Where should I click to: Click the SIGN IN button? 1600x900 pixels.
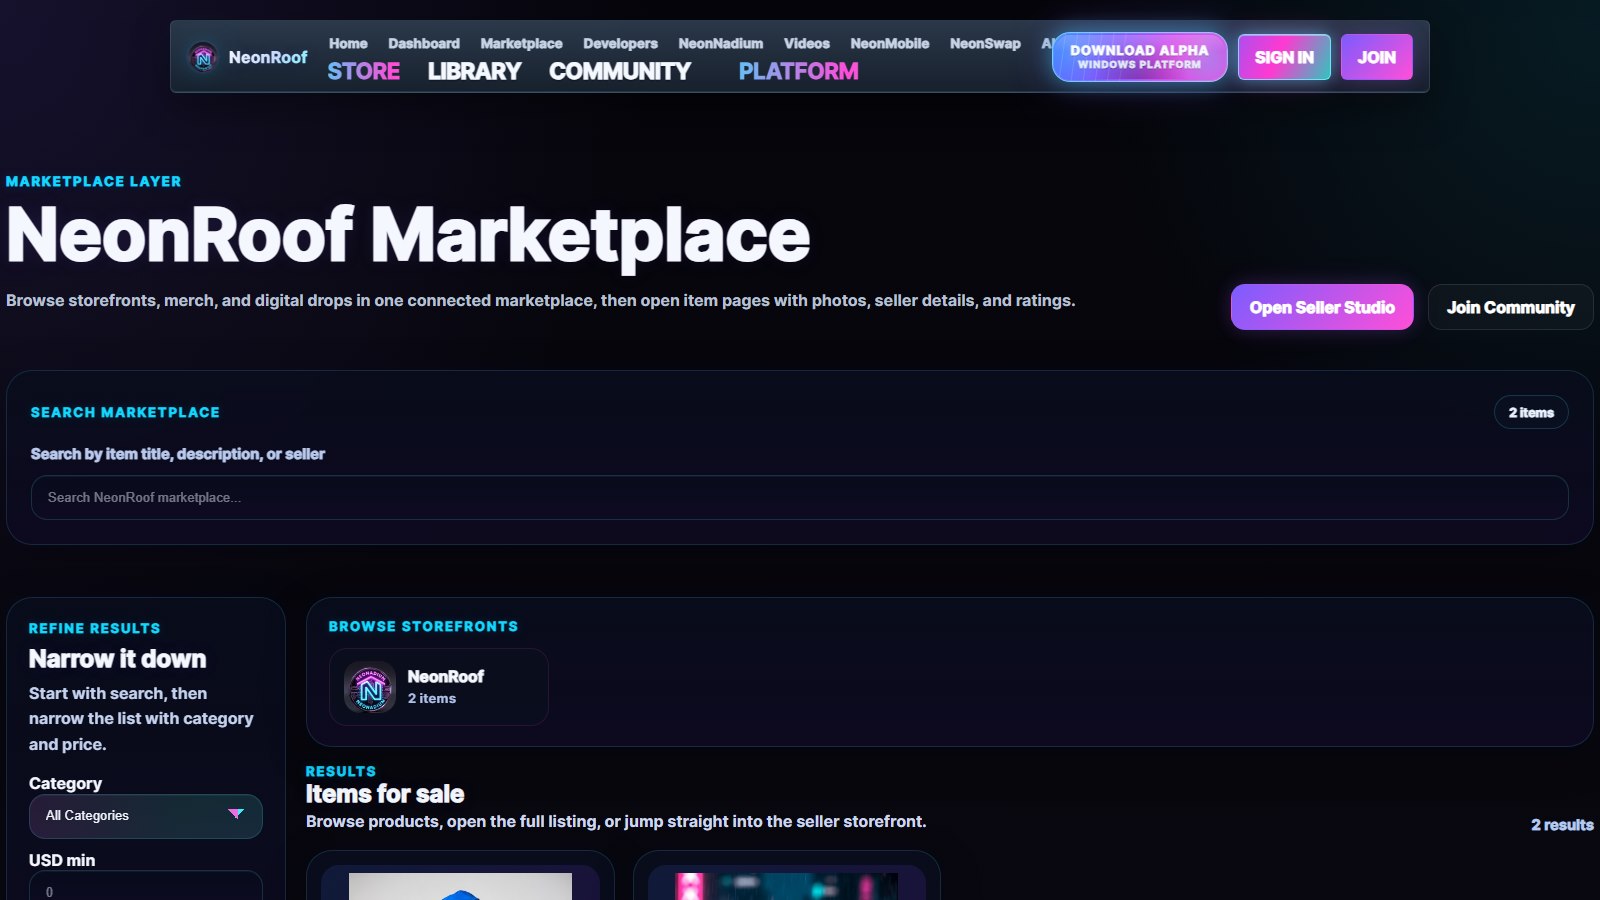[1284, 57]
